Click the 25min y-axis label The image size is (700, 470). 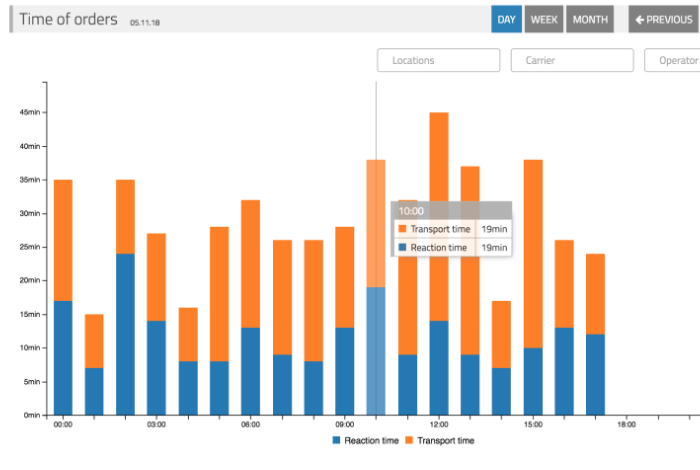point(30,247)
